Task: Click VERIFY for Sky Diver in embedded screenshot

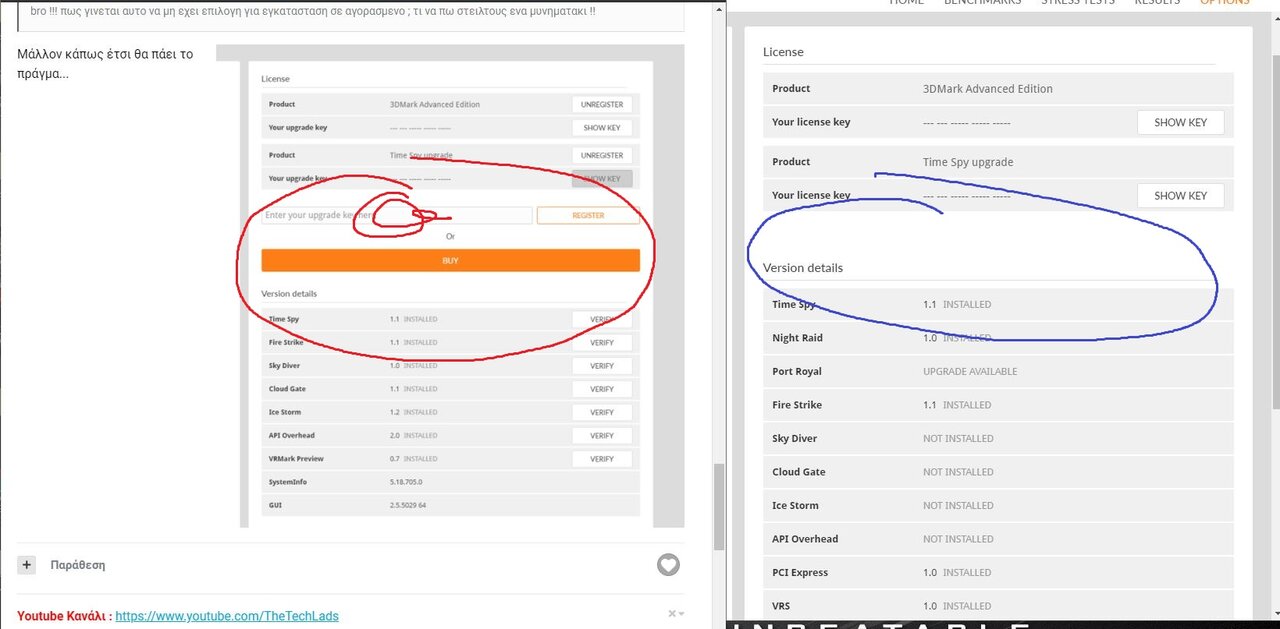Action: (602, 366)
